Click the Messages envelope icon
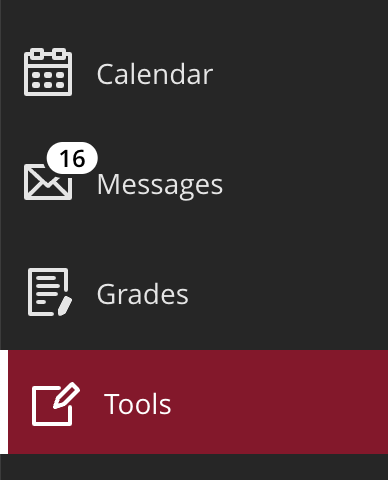The image size is (388, 480). pyautogui.click(x=48, y=182)
